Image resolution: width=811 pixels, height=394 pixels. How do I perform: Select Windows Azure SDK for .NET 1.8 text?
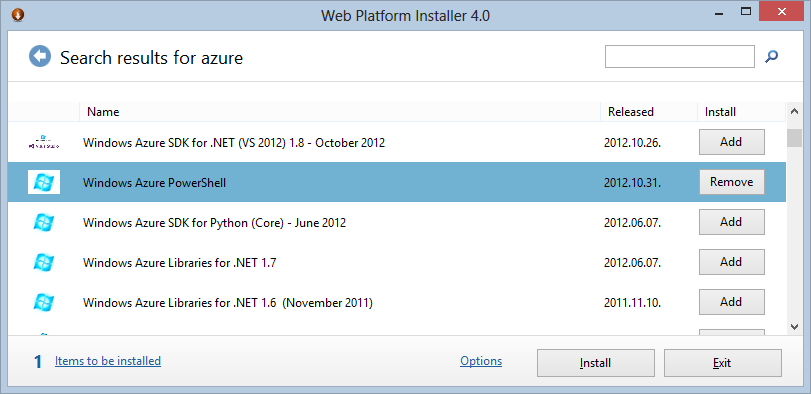[x=234, y=143]
